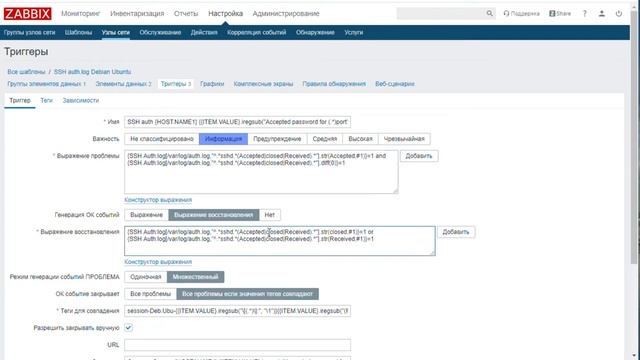640x360 pixels.
Task: Click SSH auth.log Debian Ubuntu breadcrumb
Action: point(92,72)
